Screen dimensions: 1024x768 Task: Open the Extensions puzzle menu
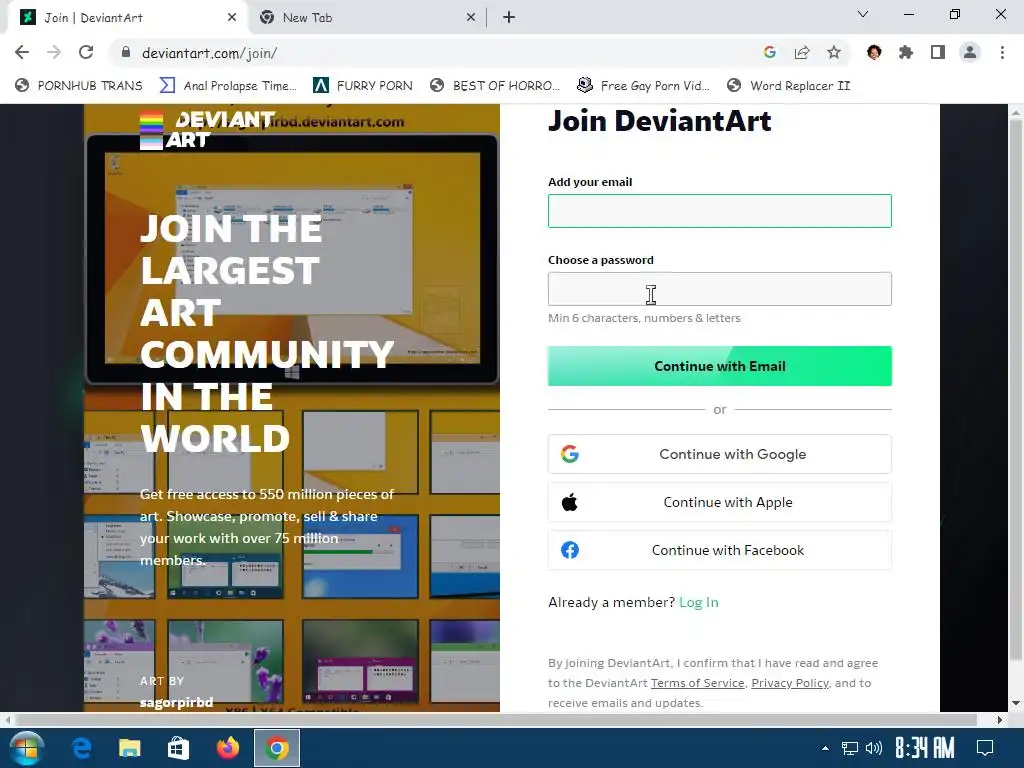tap(906, 52)
